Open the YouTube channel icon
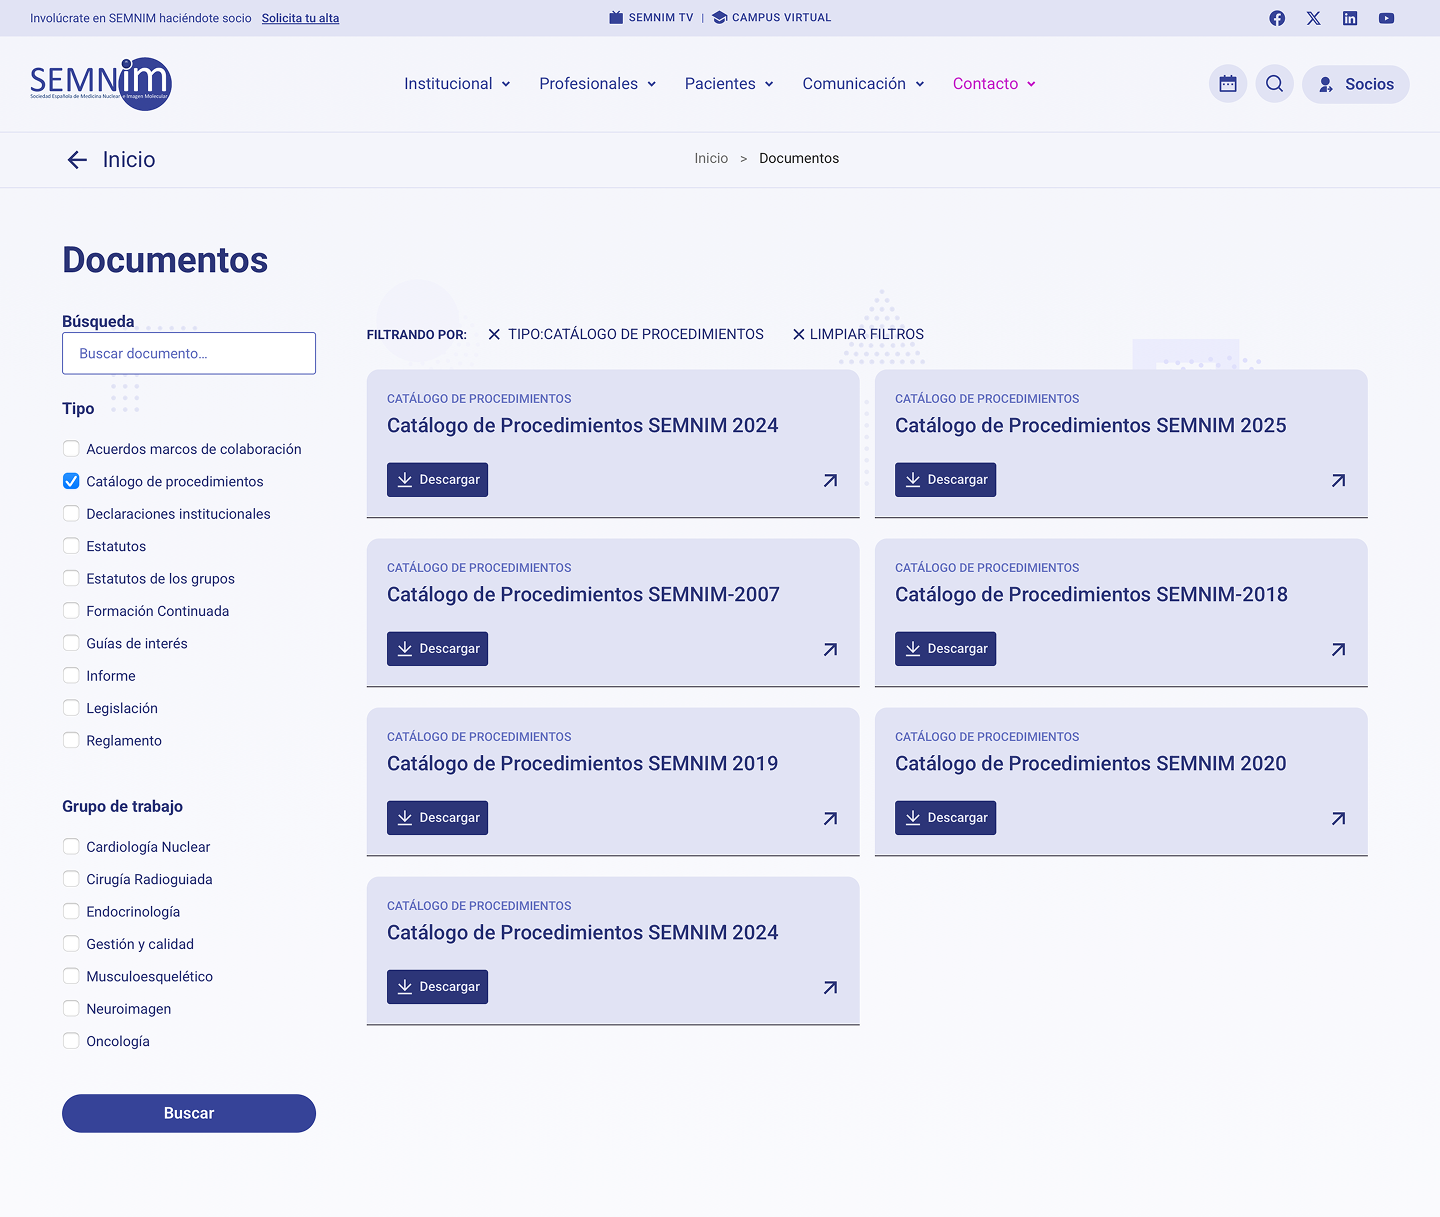This screenshot has height=1217, width=1440. 1386,18
